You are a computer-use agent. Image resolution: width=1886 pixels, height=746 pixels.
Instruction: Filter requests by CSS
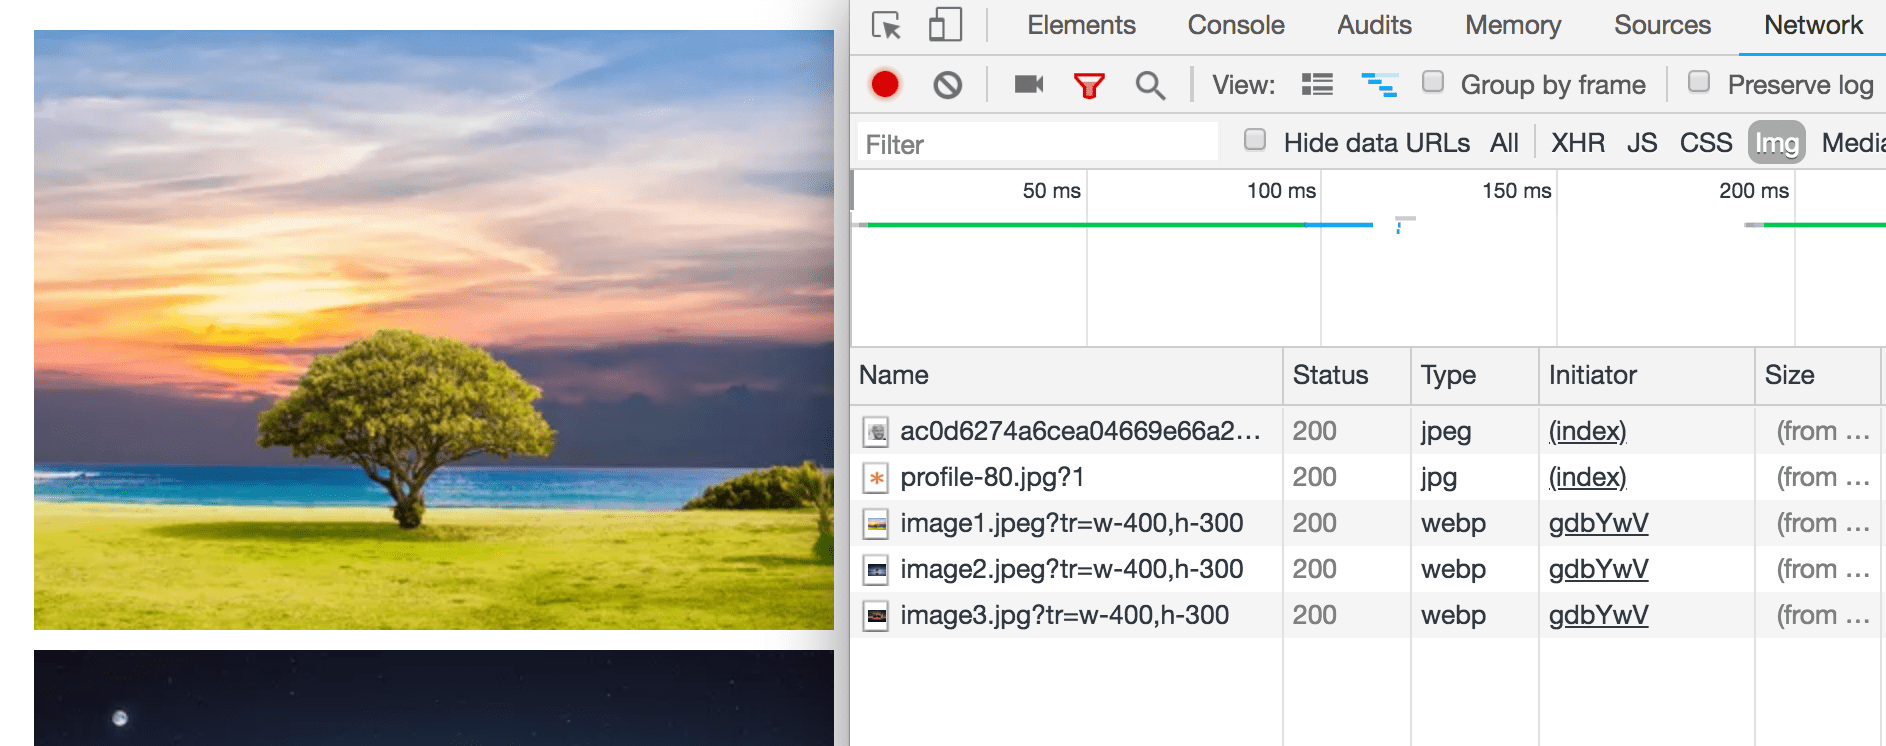(1706, 143)
